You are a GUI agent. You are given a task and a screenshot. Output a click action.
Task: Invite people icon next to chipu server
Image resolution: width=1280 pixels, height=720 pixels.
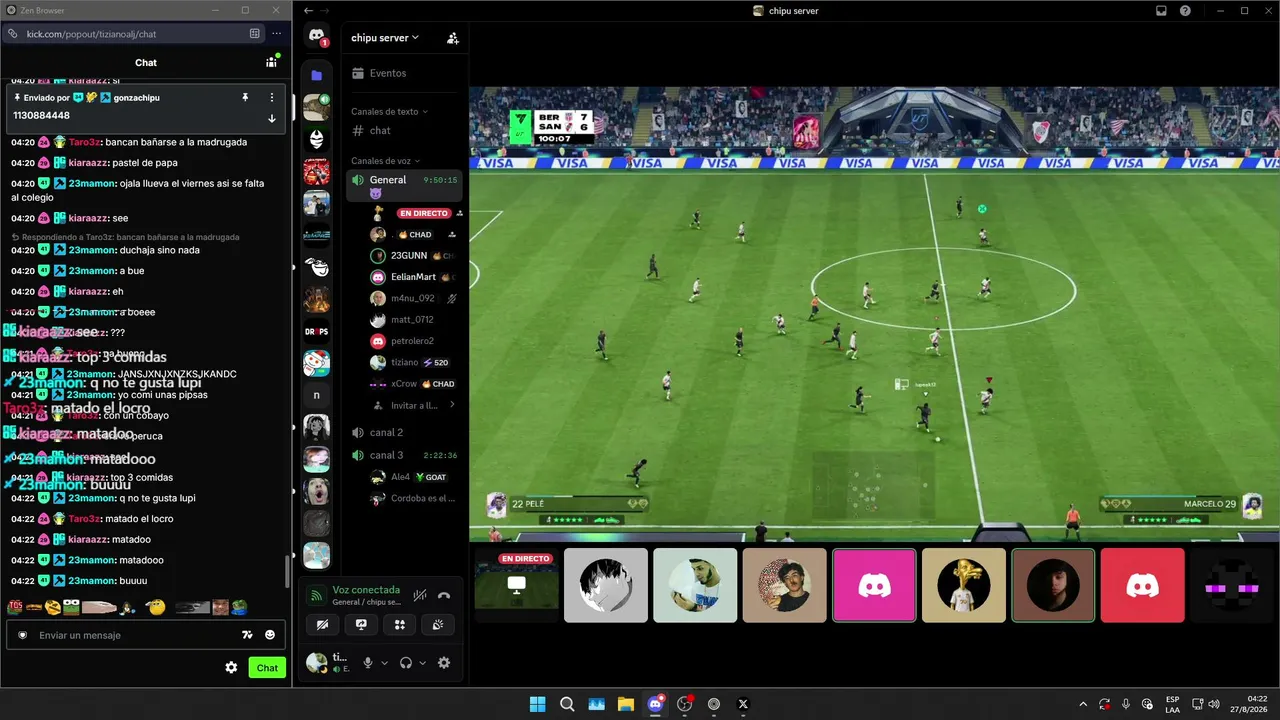[453, 38]
